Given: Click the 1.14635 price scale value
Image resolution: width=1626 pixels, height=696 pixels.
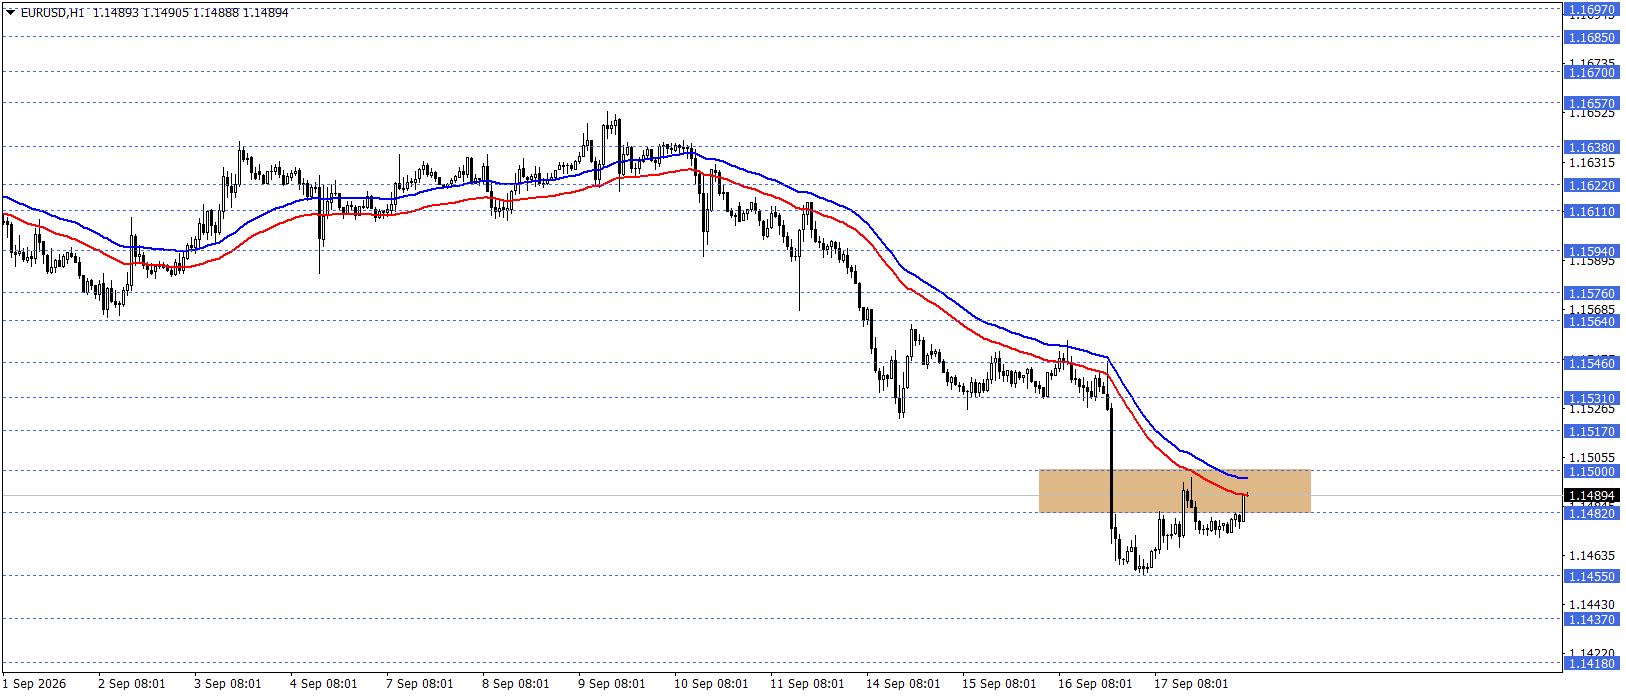Looking at the screenshot, I should 1591,555.
